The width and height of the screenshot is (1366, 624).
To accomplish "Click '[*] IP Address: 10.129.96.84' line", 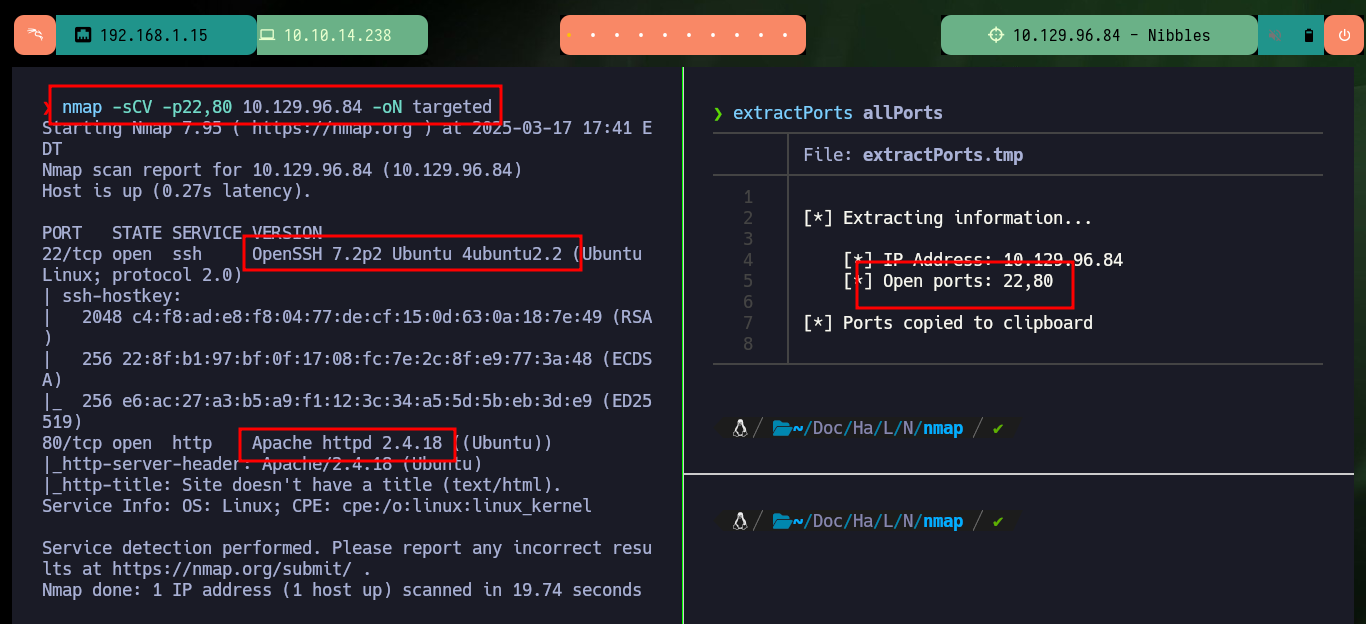I will point(983,260).
